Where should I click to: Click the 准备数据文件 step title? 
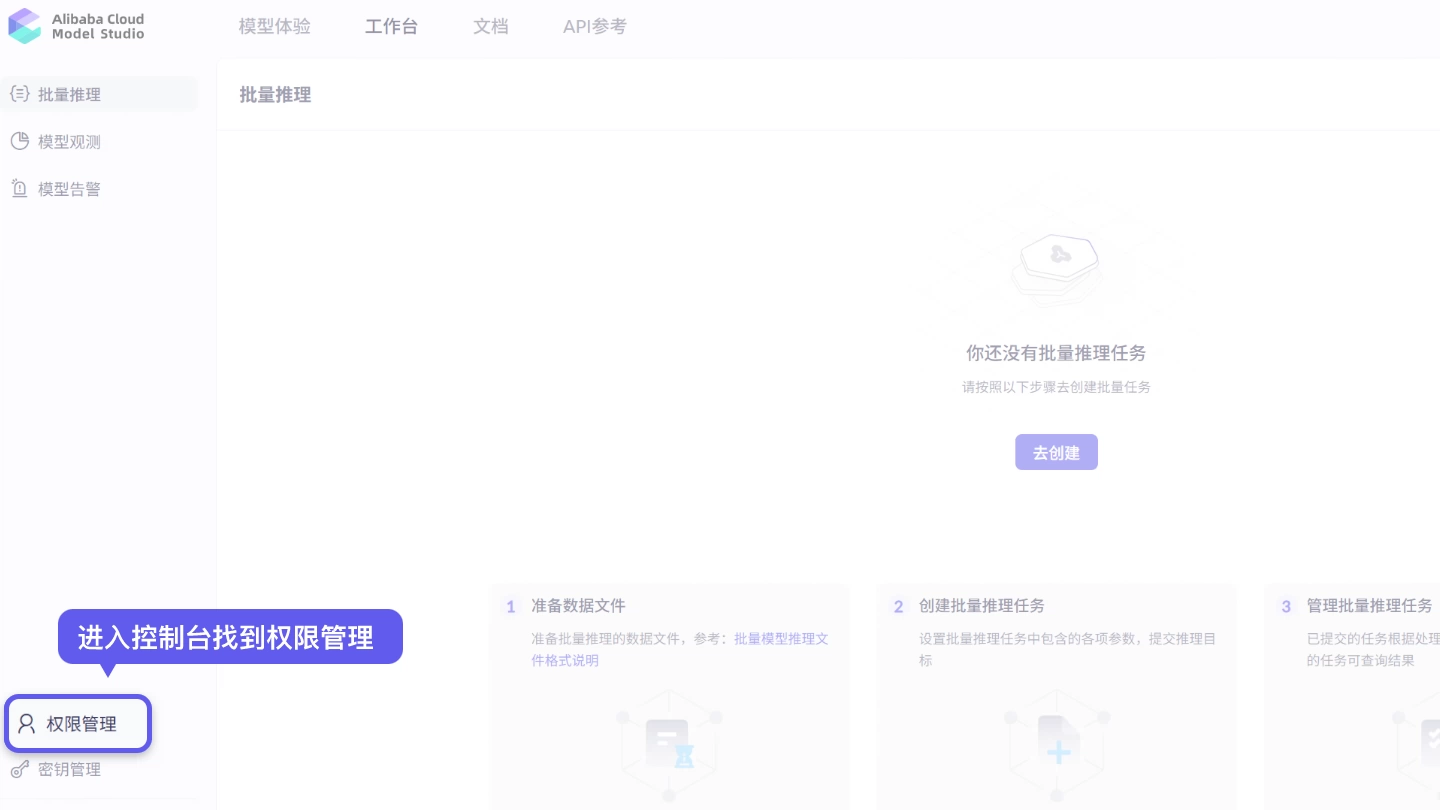click(x=578, y=606)
